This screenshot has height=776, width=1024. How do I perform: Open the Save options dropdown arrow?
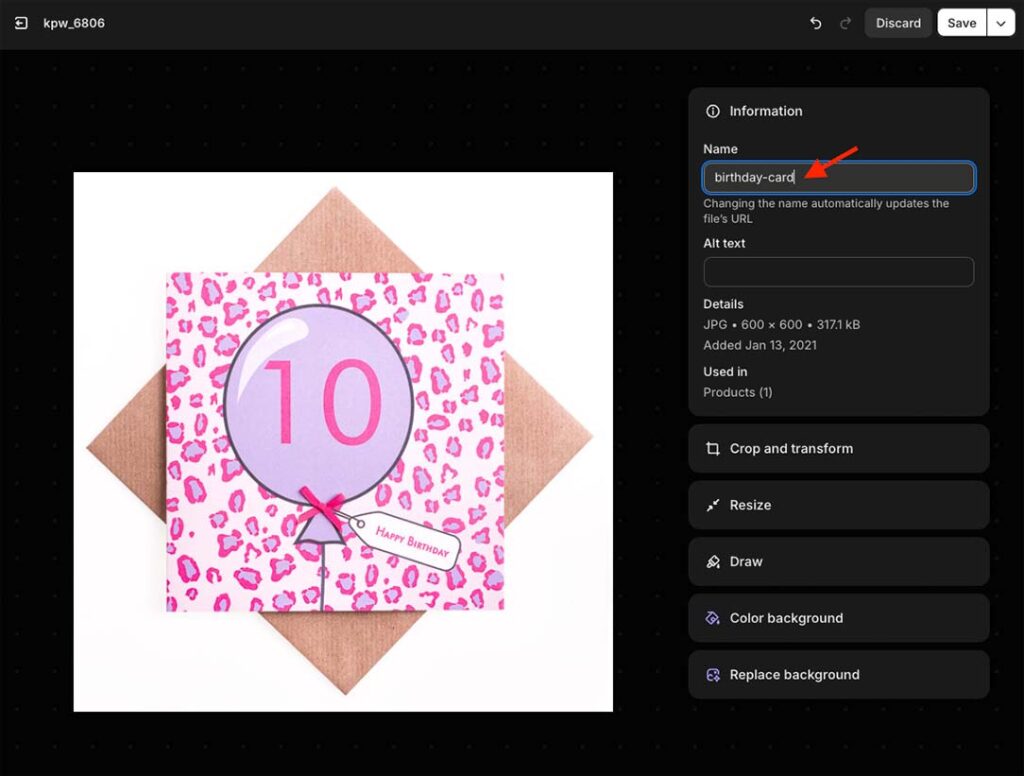1000,23
